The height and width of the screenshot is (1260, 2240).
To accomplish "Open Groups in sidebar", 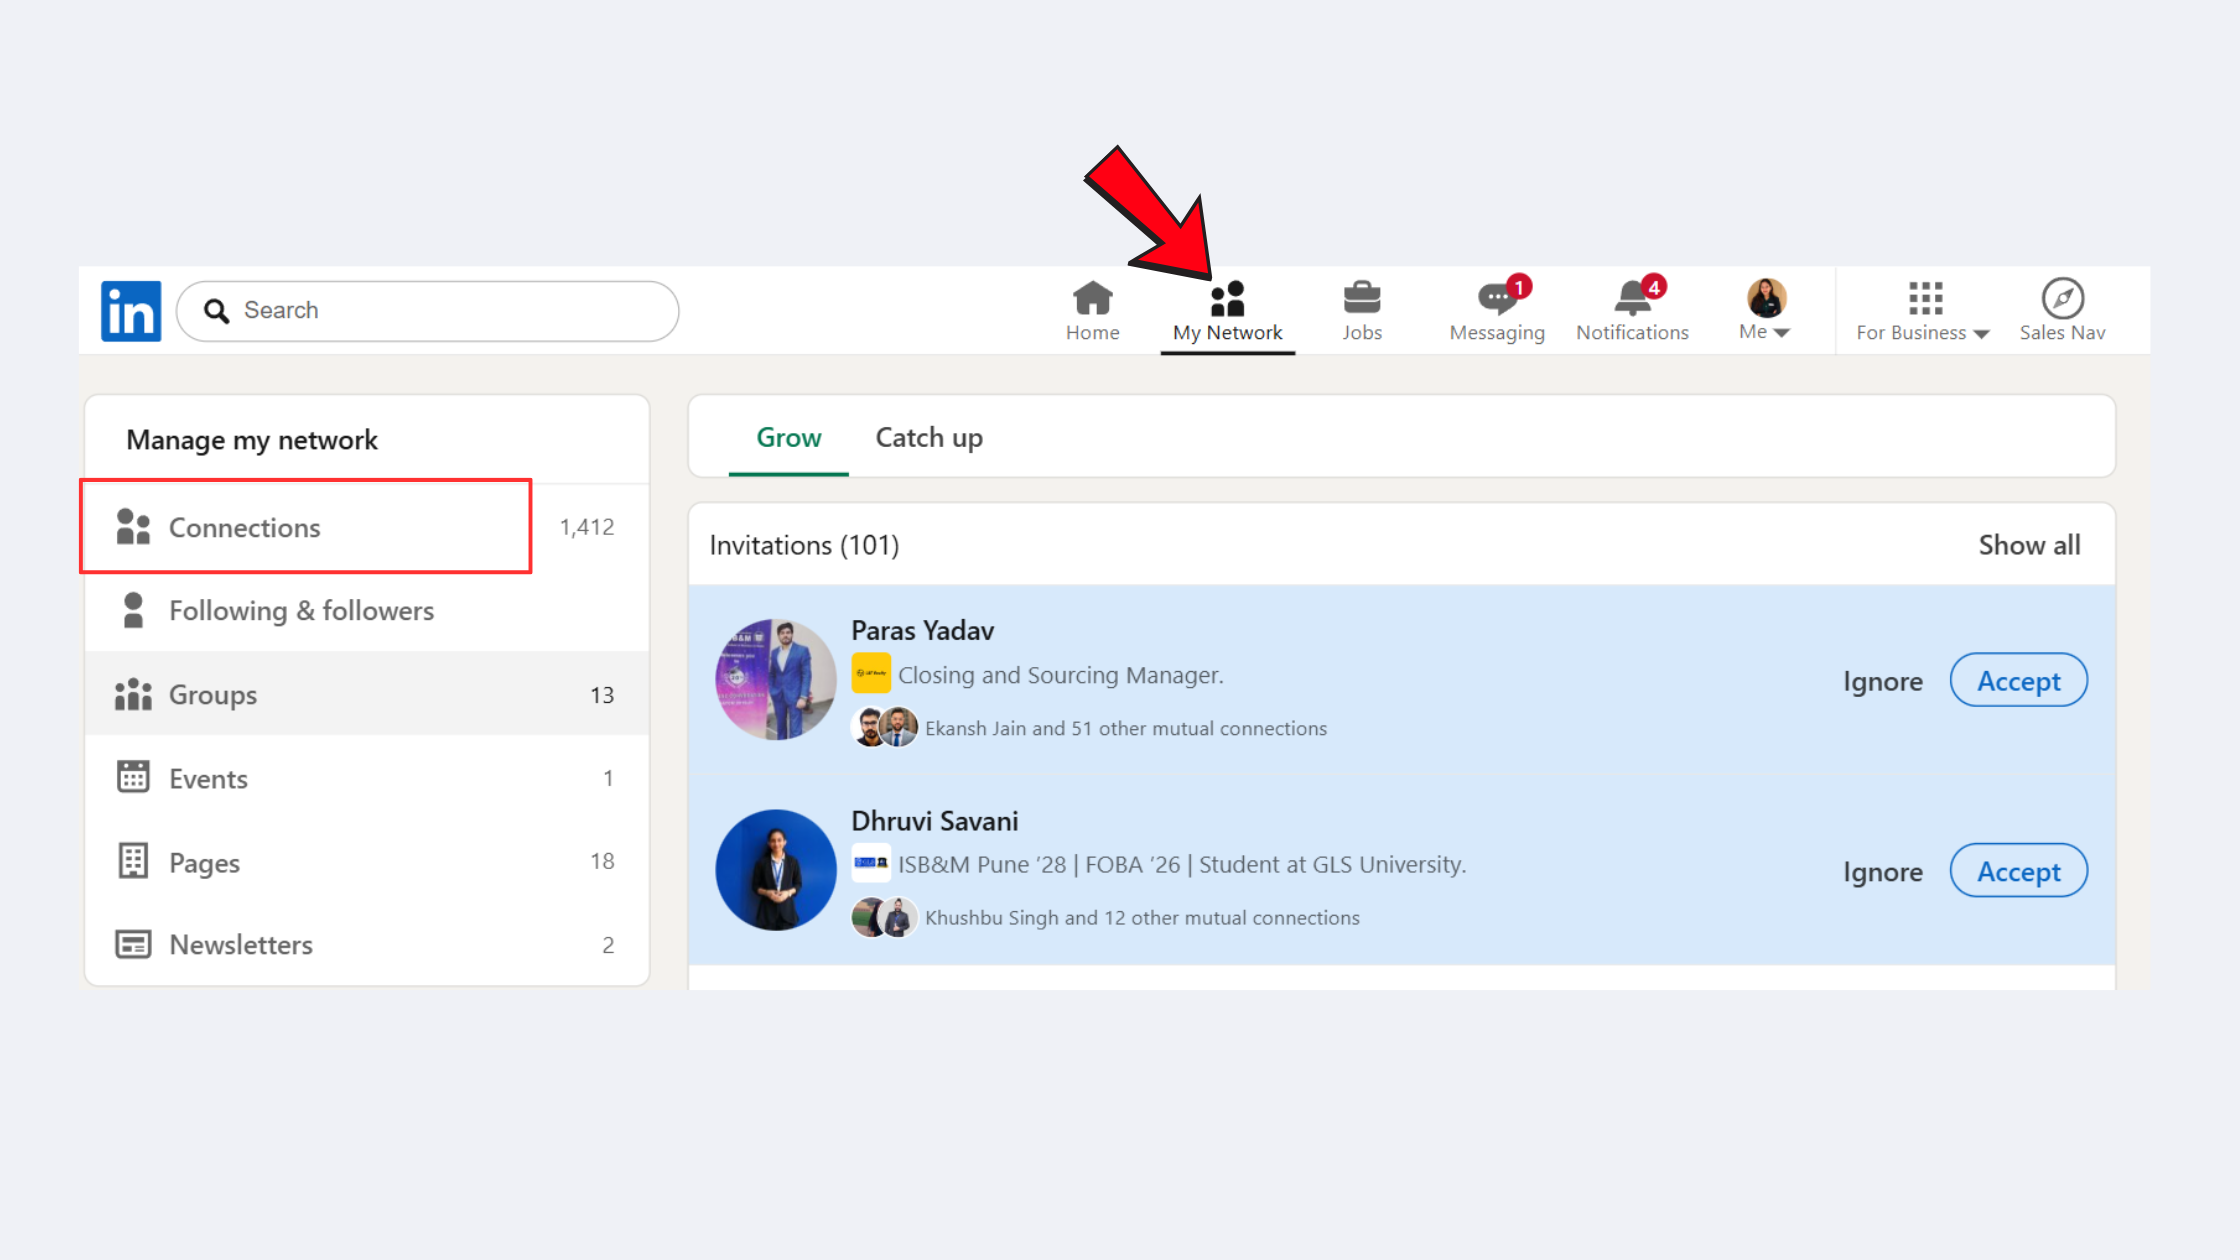I will coord(367,694).
